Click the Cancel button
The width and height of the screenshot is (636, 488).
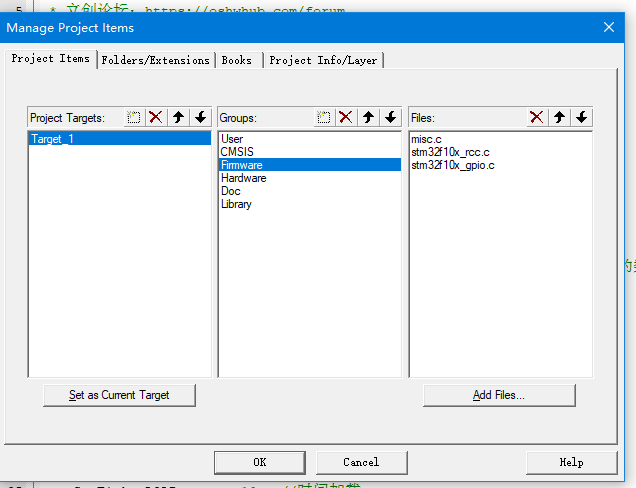click(361, 462)
